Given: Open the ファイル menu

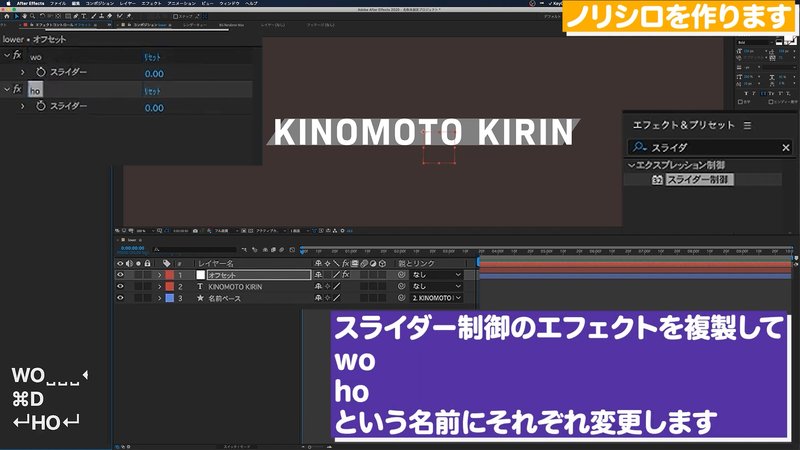Looking at the screenshot, I should tap(57, 3).
